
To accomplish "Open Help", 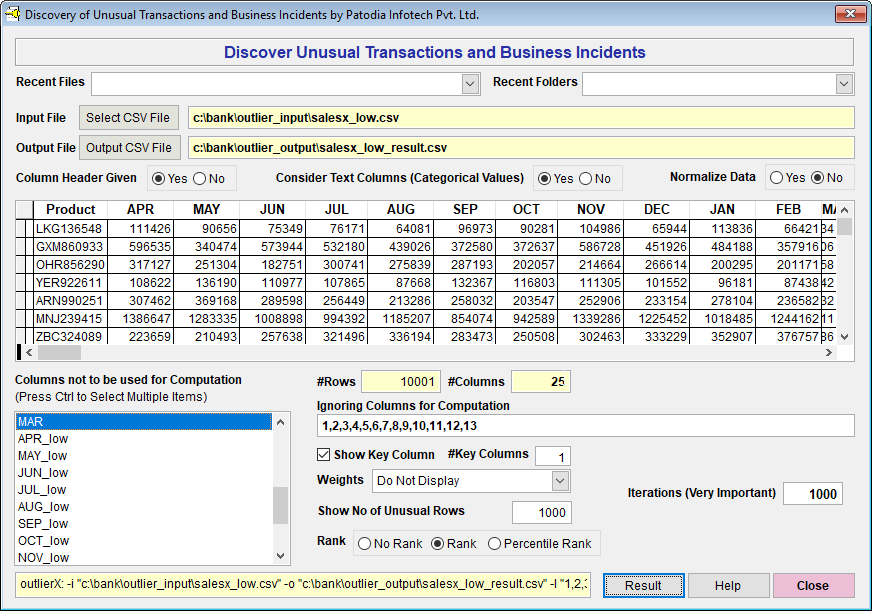I will [727, 586].
